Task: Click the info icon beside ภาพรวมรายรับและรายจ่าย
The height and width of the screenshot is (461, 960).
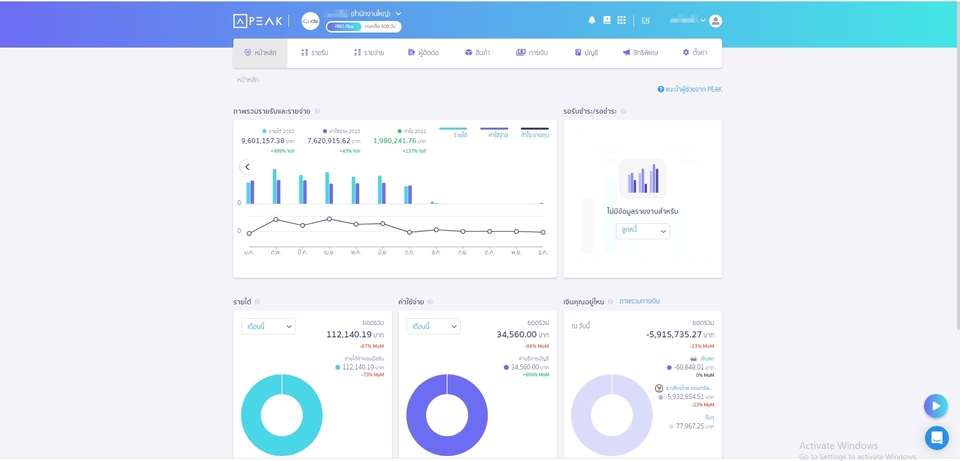Action: [x=317, y=111]
